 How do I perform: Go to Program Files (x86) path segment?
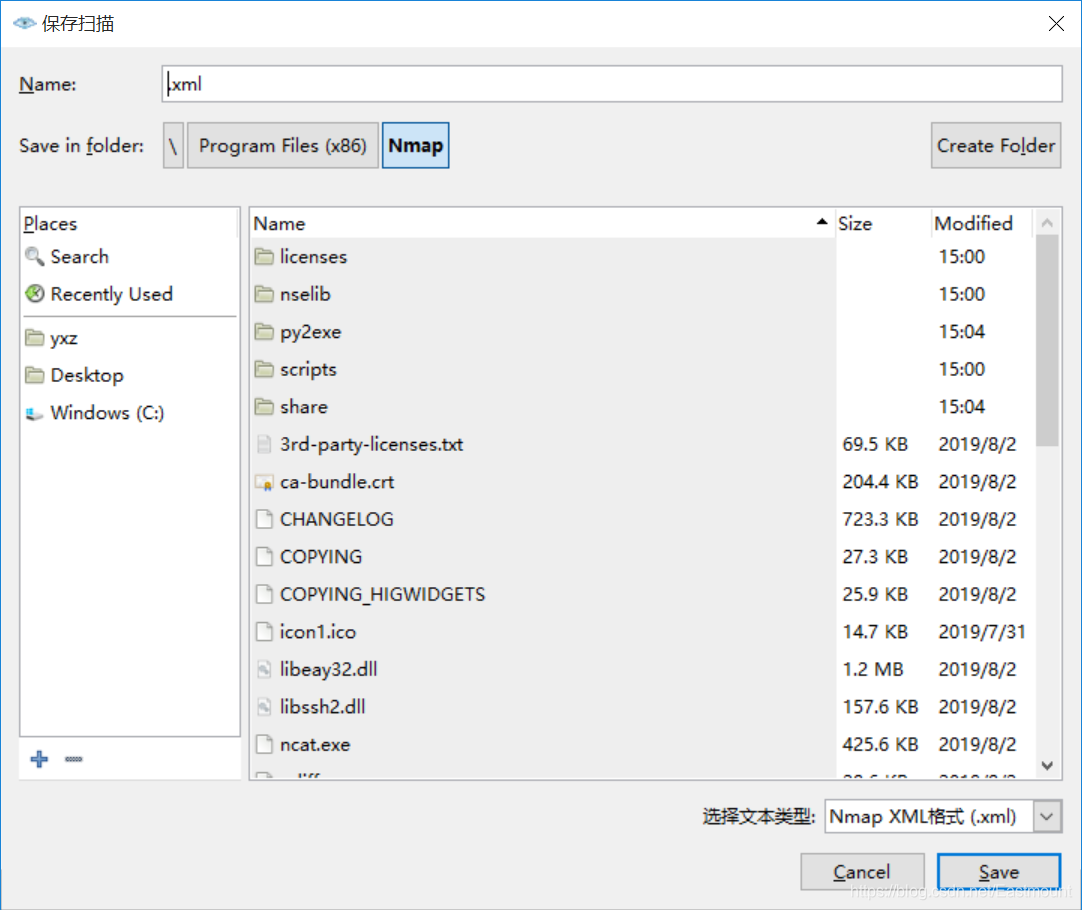(283, 146)
